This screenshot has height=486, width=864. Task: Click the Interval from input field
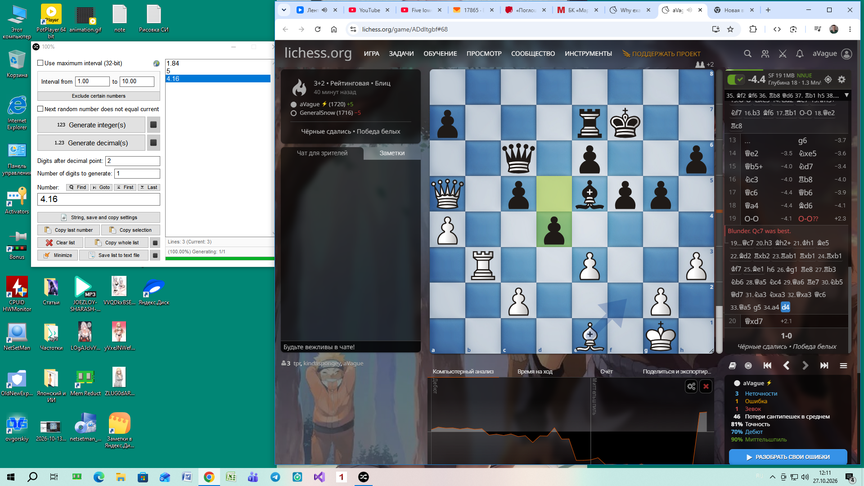(92, 82)
